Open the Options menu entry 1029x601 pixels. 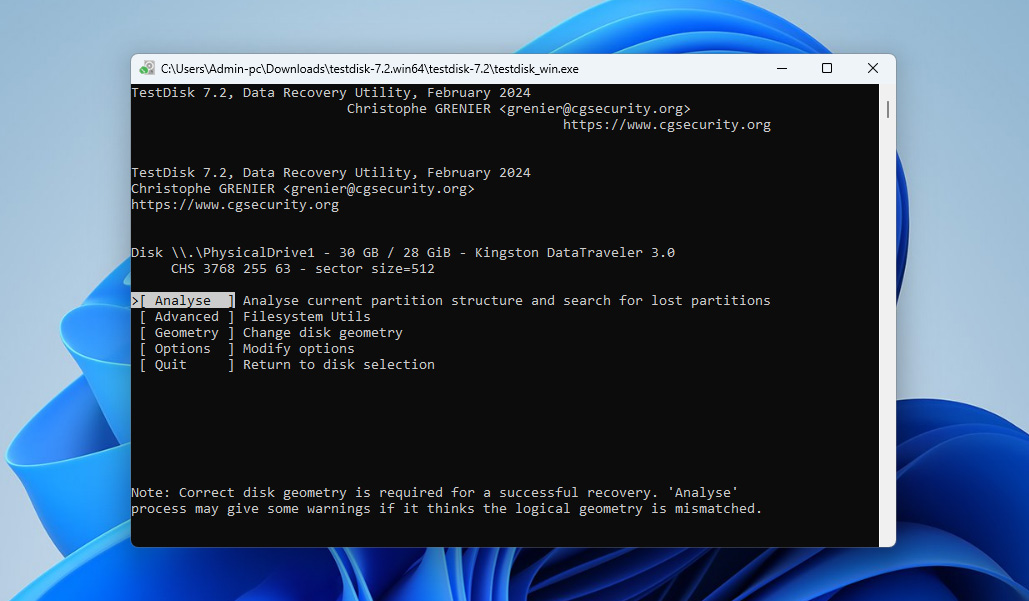point(183,349)
